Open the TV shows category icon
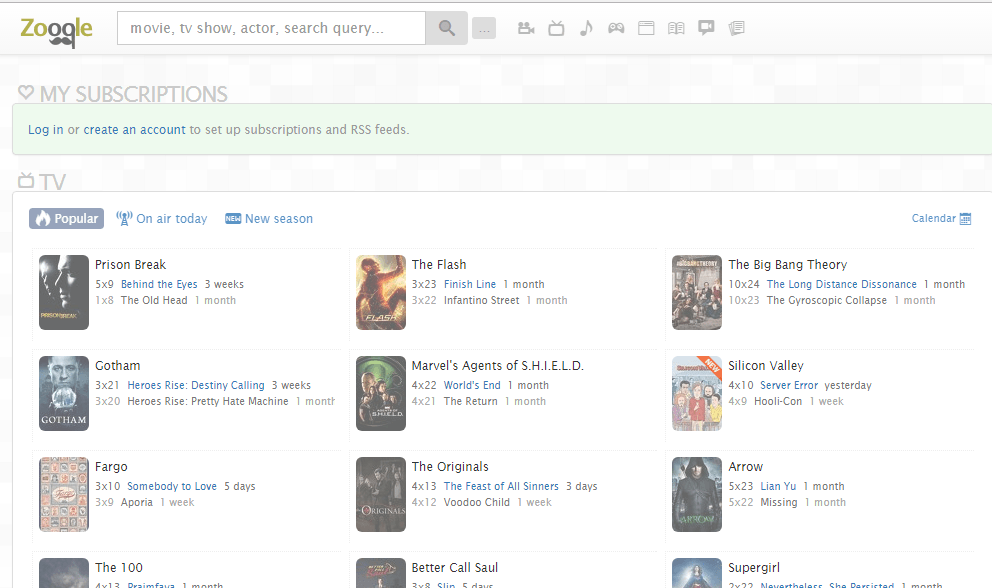The height and width of the screenshot is (588, 992). [556, 28]
